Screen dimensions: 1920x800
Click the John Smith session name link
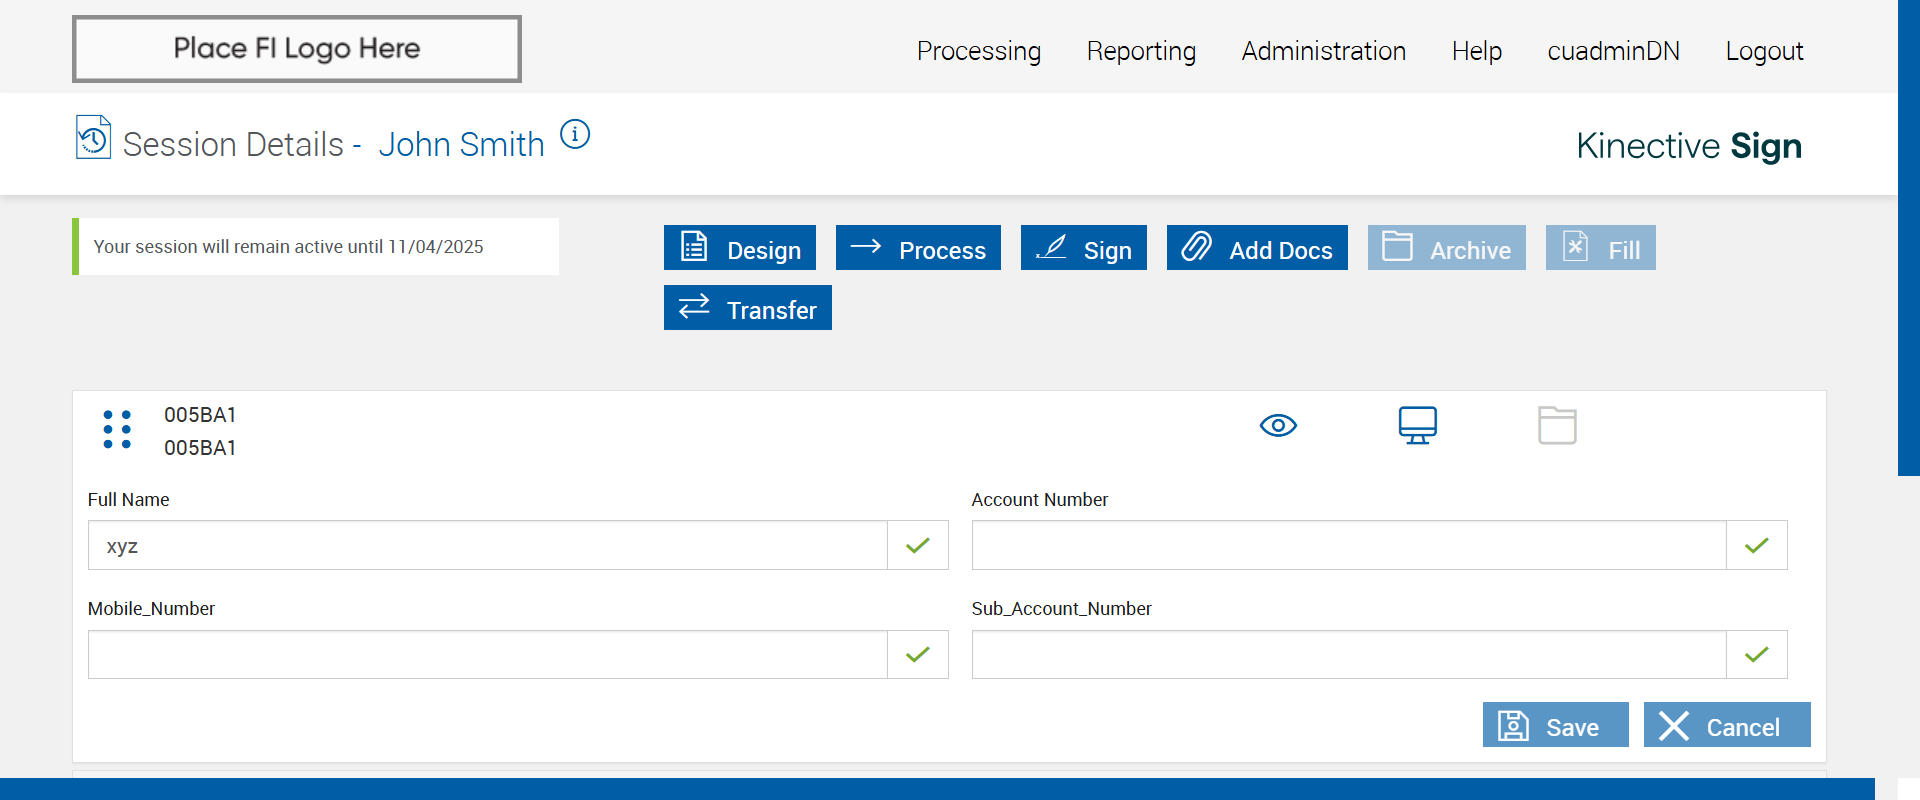point(462,145)
